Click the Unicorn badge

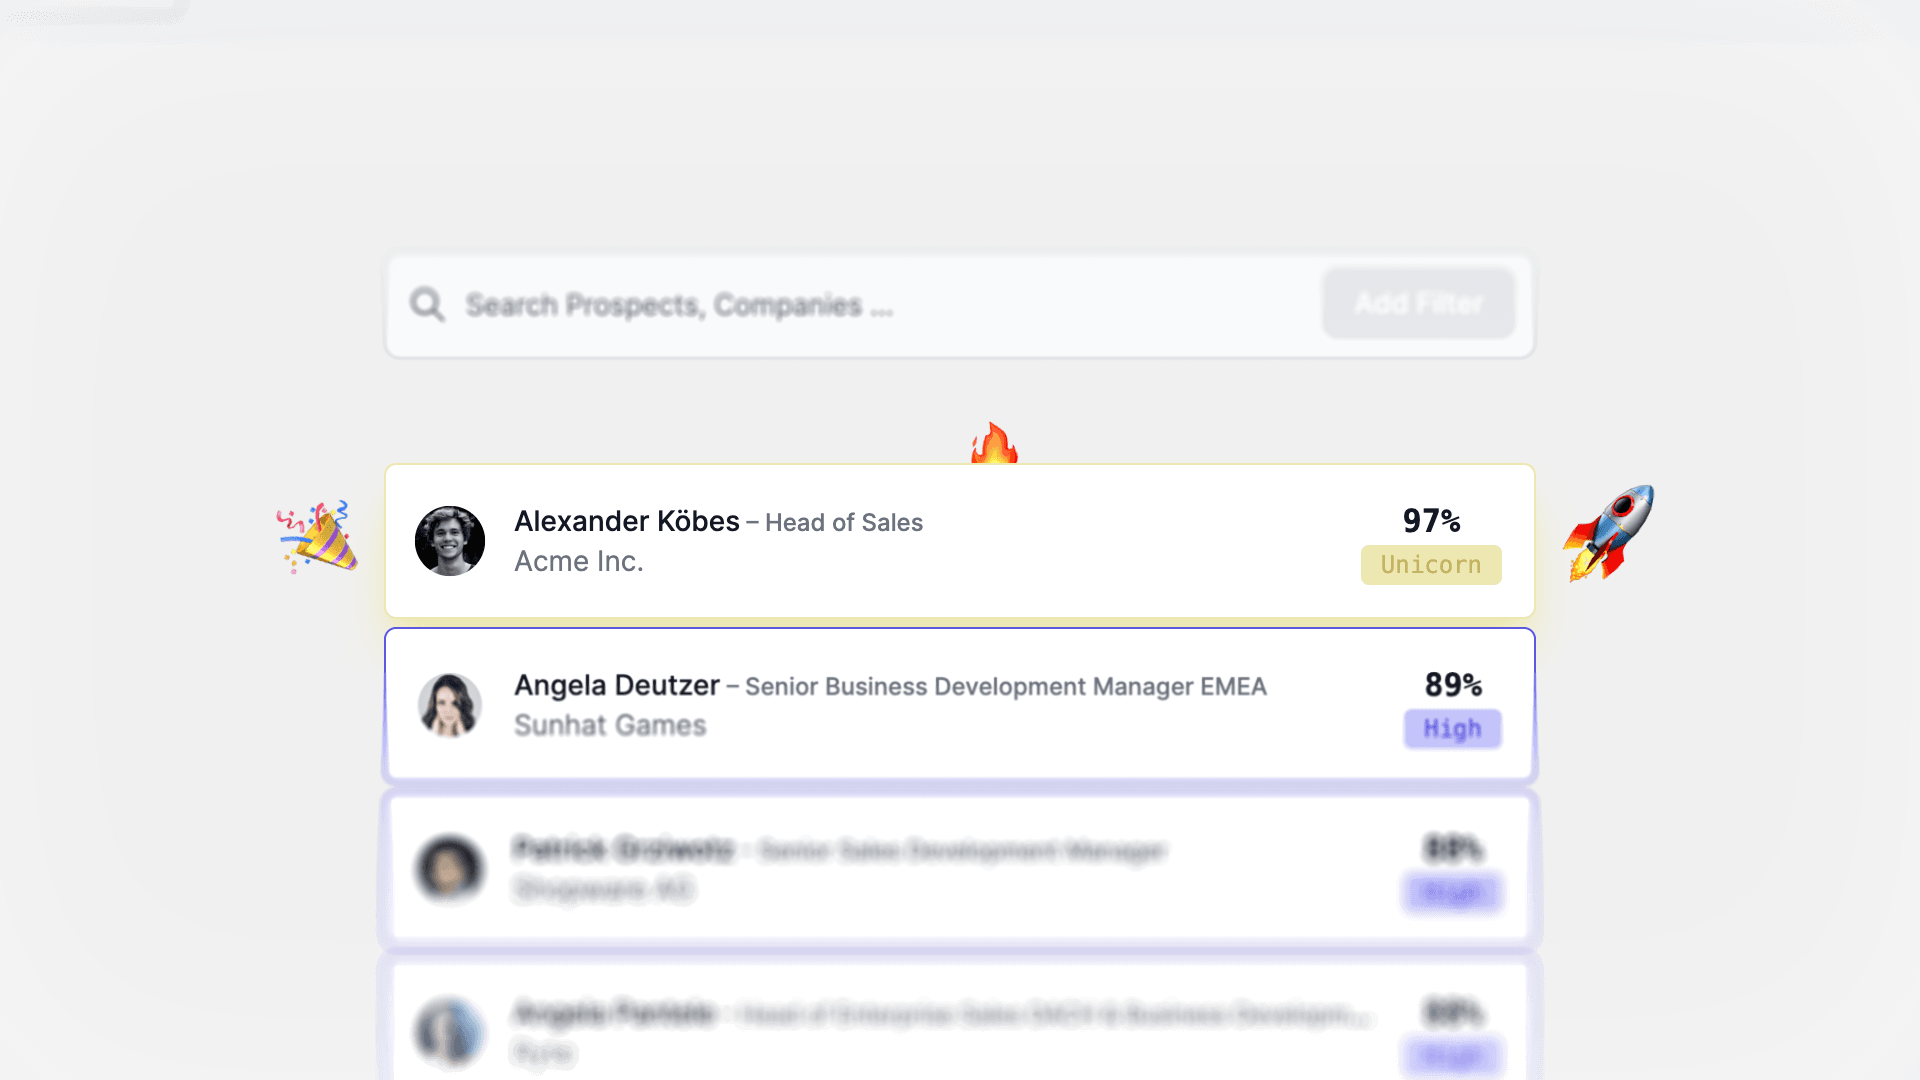pyautogui.click(x=1431, y=565)
